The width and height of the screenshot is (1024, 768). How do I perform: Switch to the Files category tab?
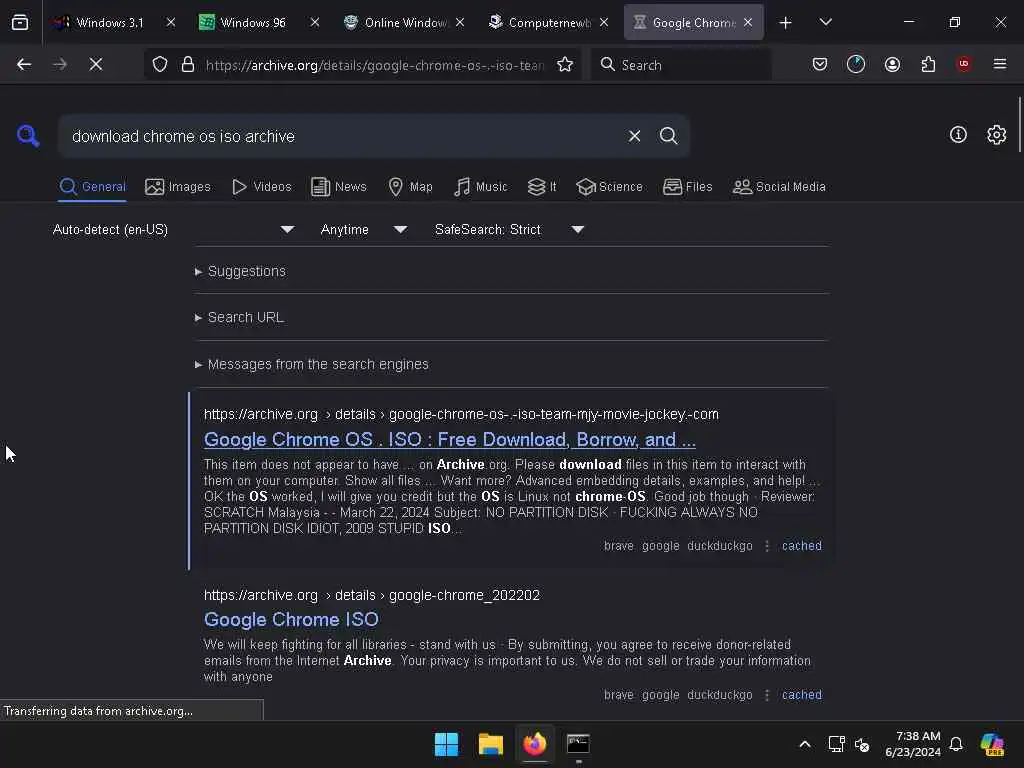(687, 187)
